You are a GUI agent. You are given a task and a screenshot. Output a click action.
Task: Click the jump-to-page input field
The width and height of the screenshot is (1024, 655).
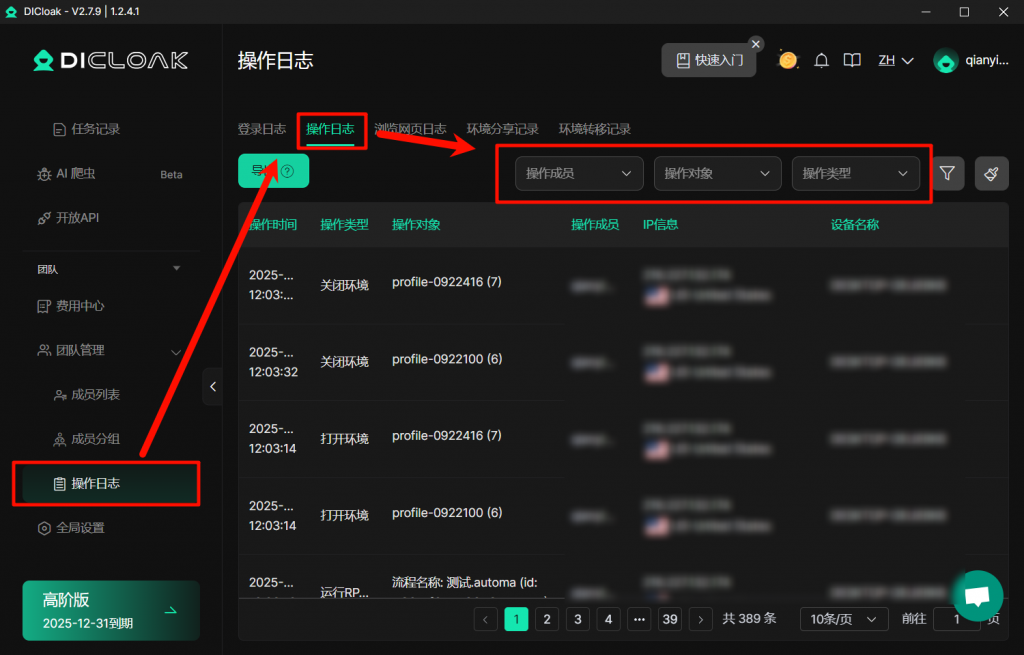point(958,619)
